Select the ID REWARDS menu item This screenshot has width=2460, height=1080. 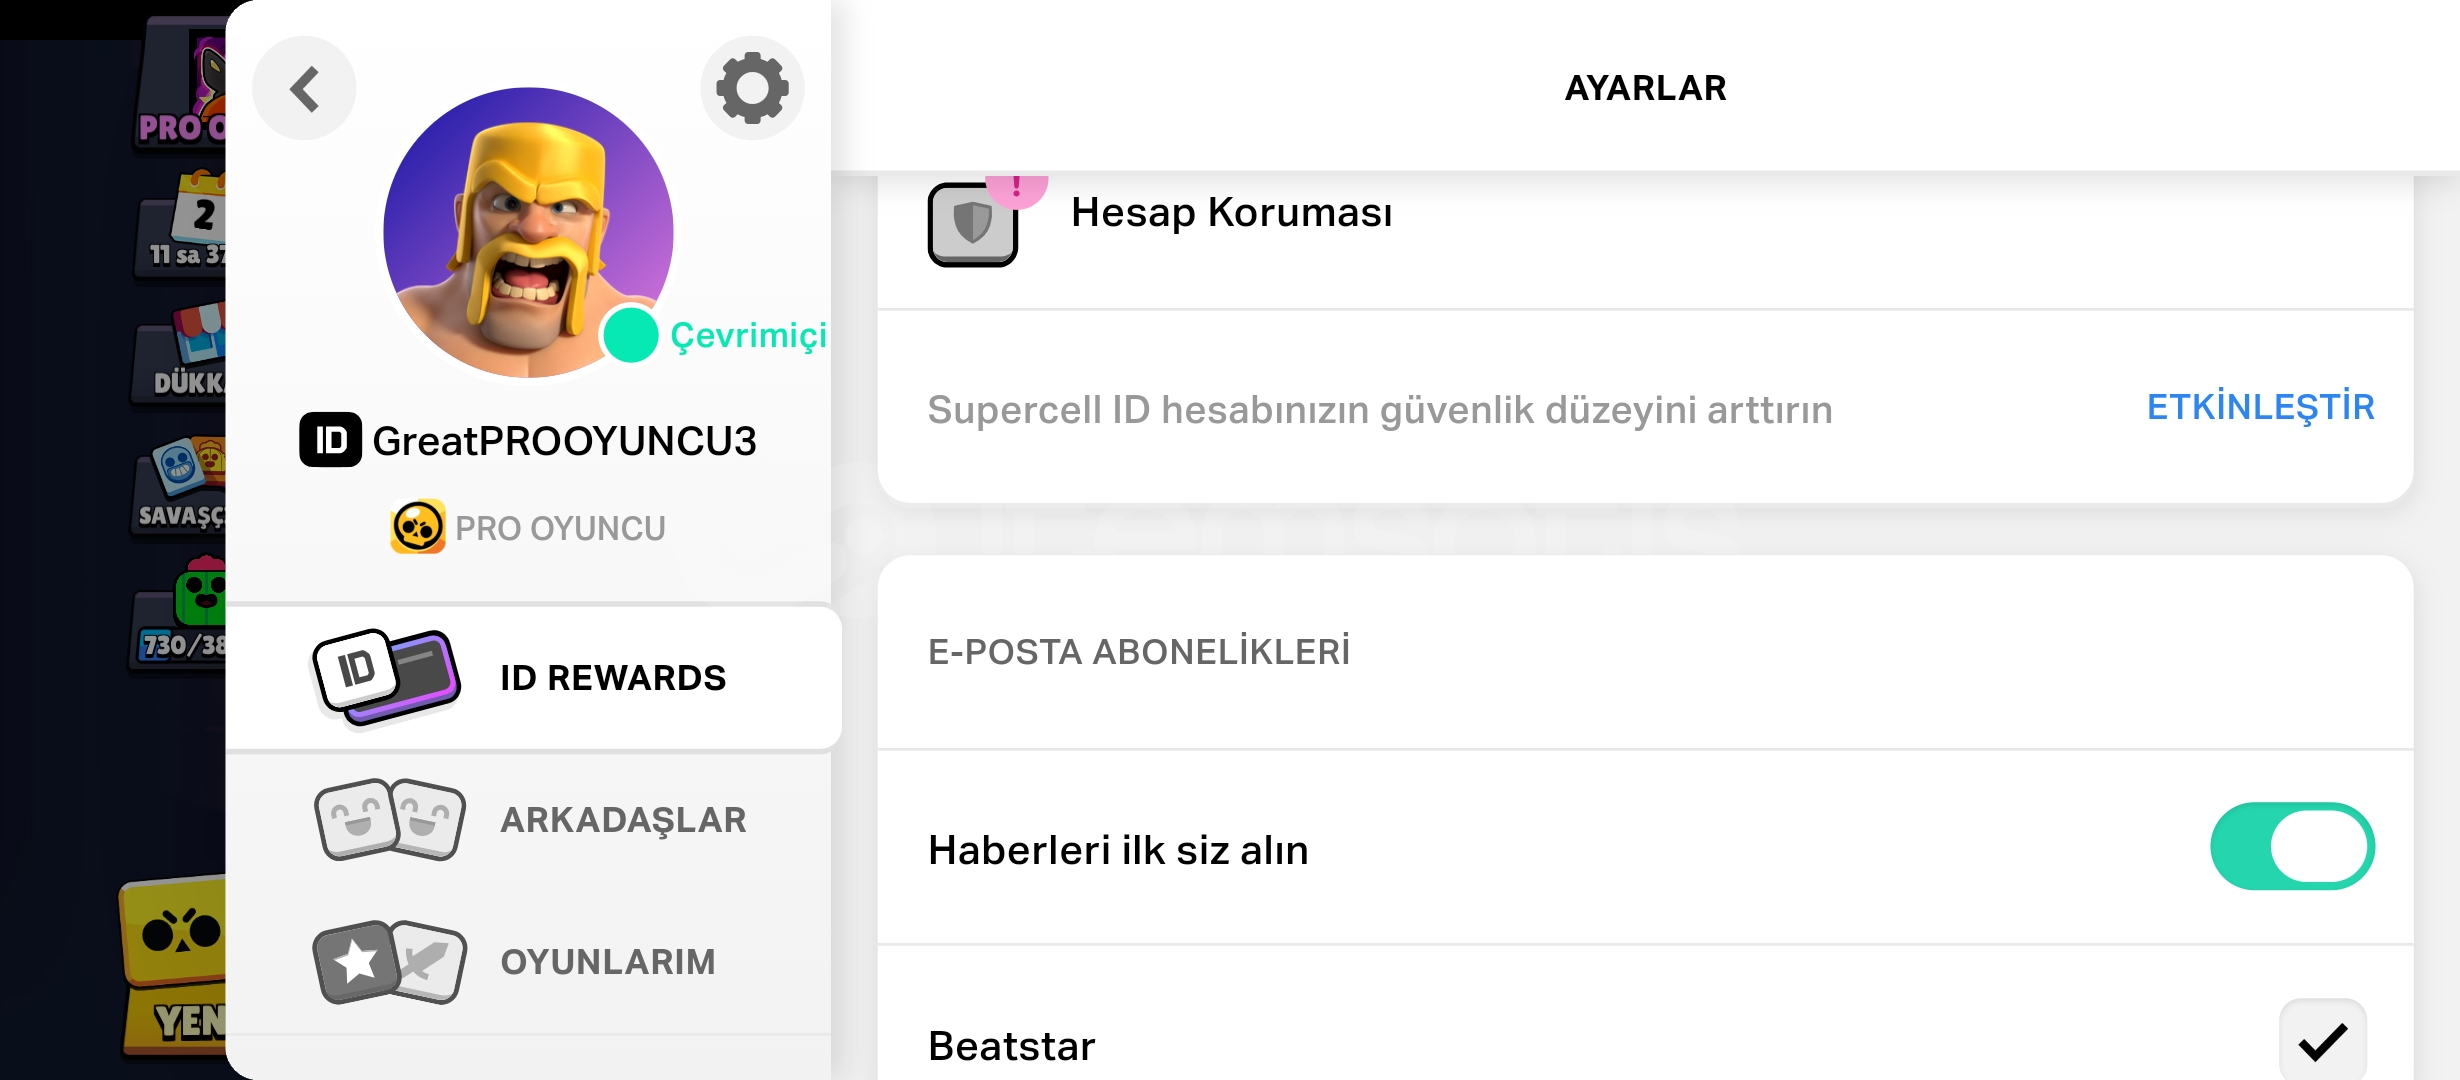(x=533, y=678)
